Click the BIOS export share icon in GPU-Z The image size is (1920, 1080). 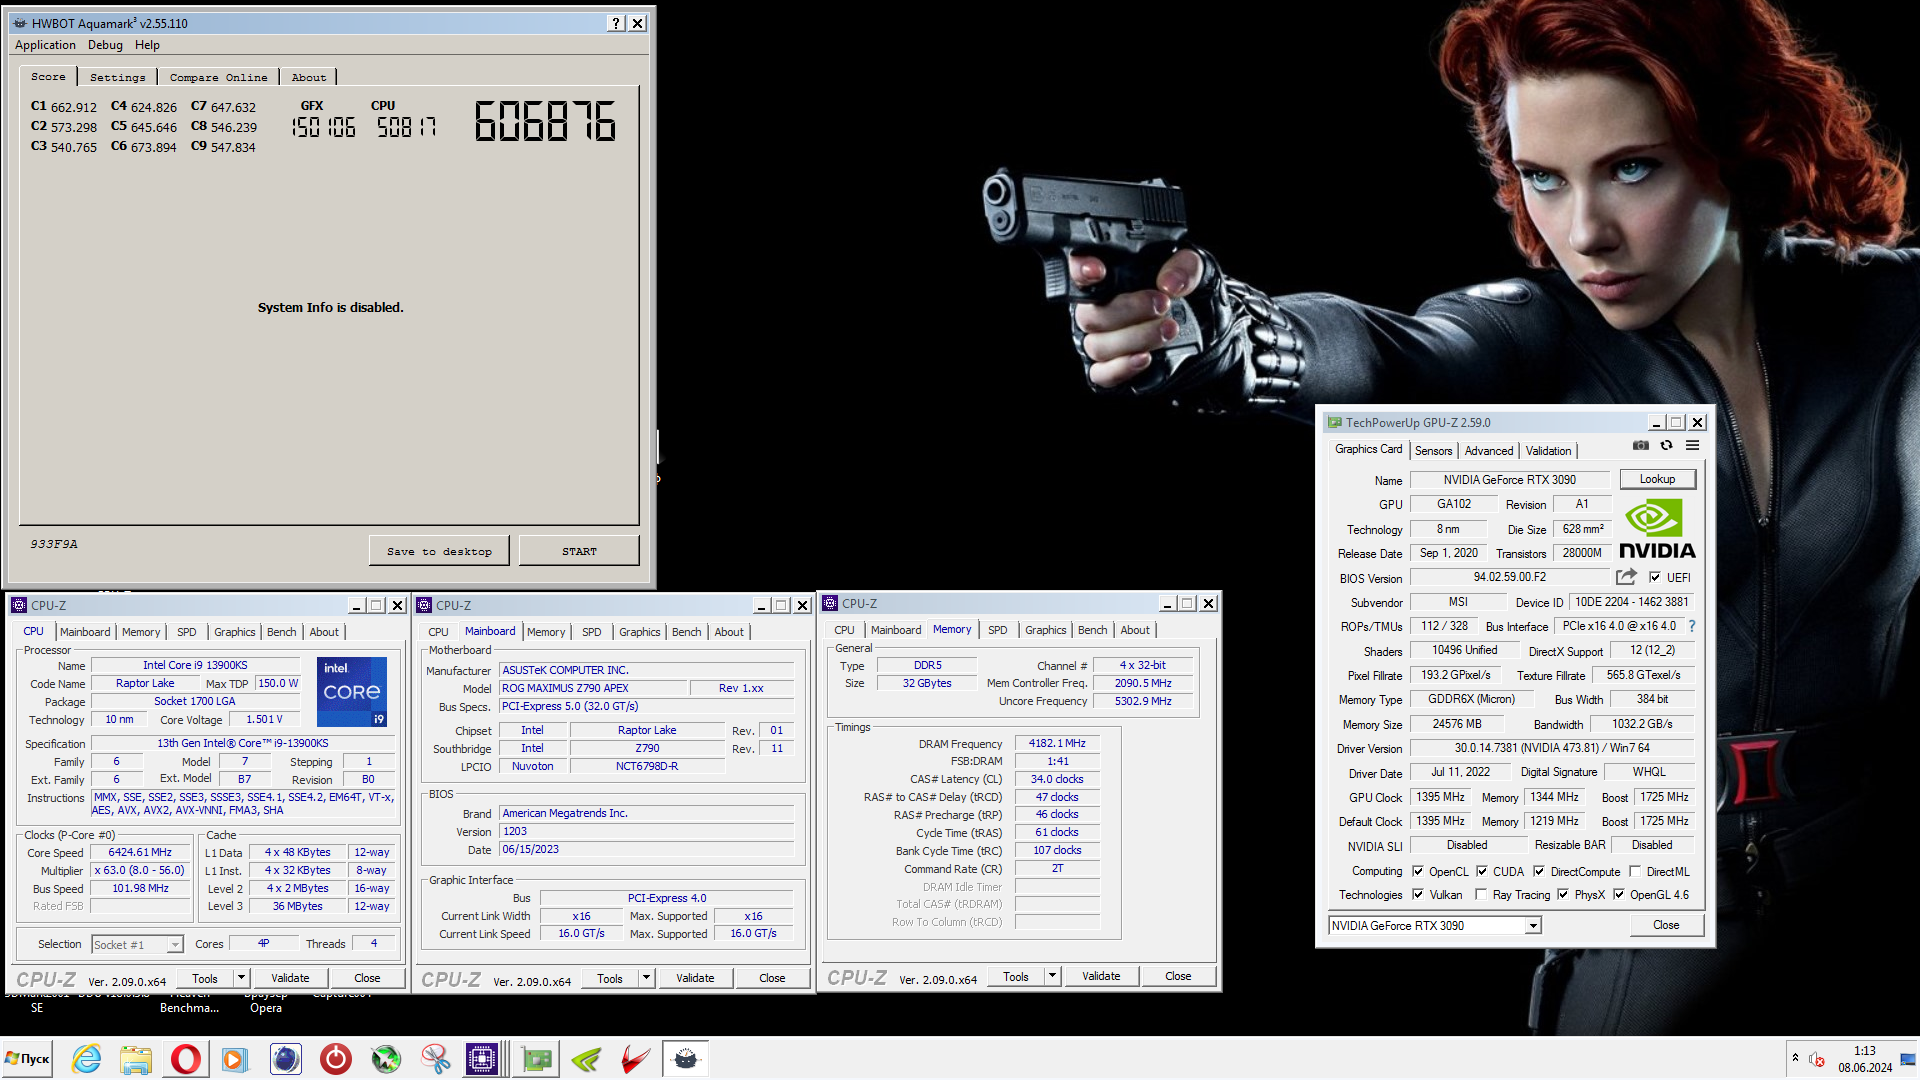click(1626, 577)
